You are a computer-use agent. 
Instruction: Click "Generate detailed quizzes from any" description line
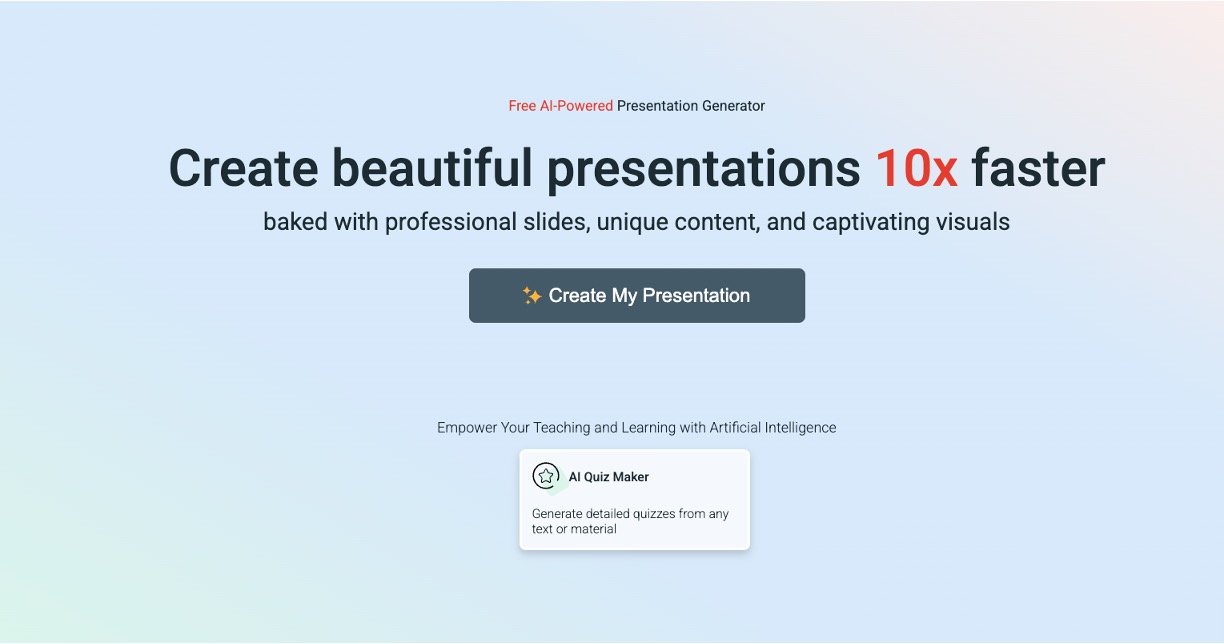coord(630,514)
